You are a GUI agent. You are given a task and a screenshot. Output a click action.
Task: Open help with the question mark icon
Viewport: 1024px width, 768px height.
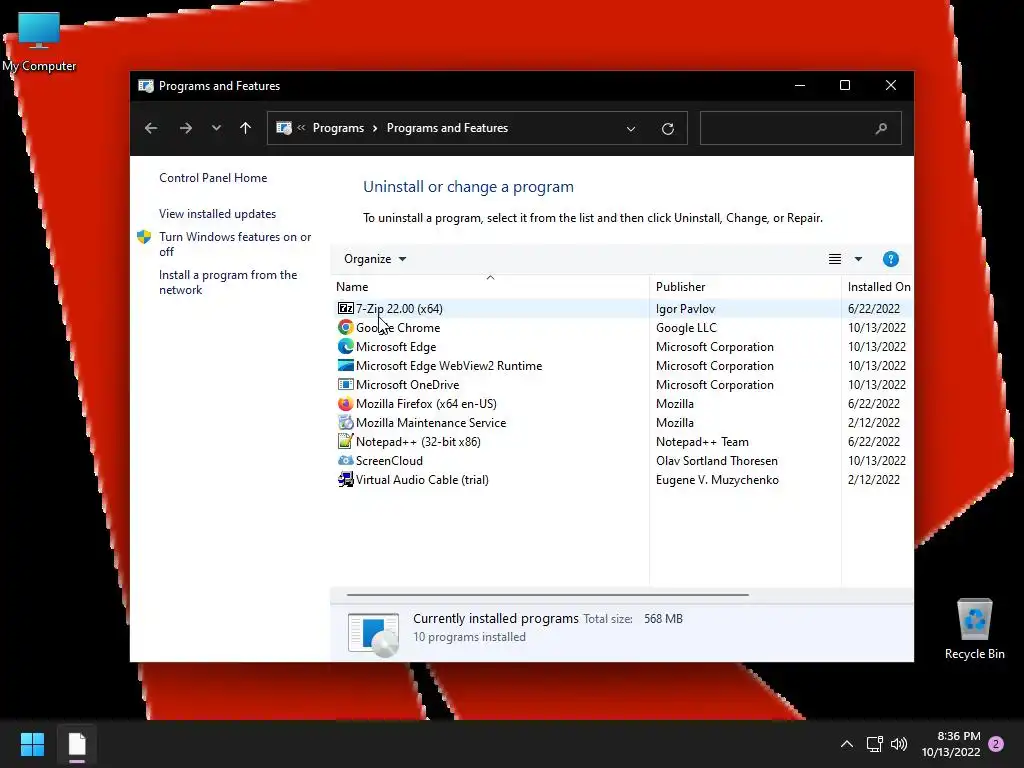point(890,259)
